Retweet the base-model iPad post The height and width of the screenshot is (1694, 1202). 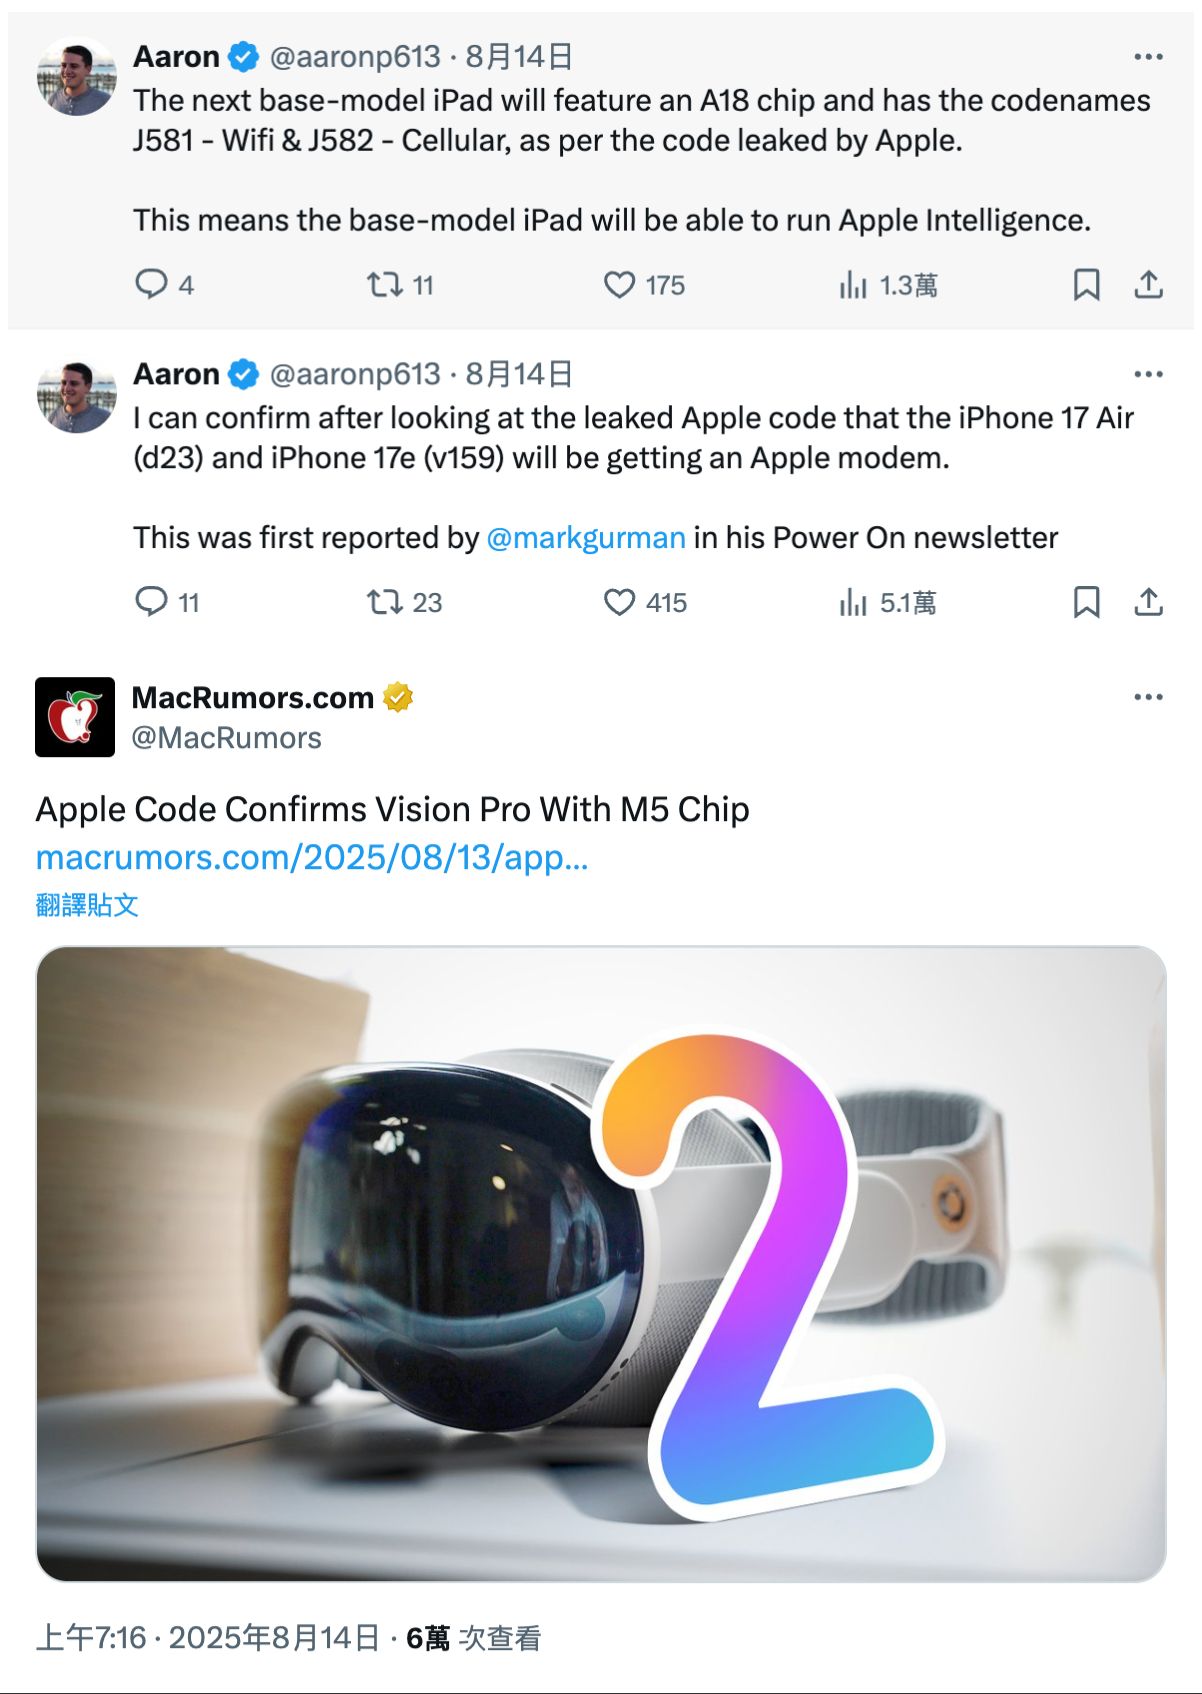(x=384, y=285)
